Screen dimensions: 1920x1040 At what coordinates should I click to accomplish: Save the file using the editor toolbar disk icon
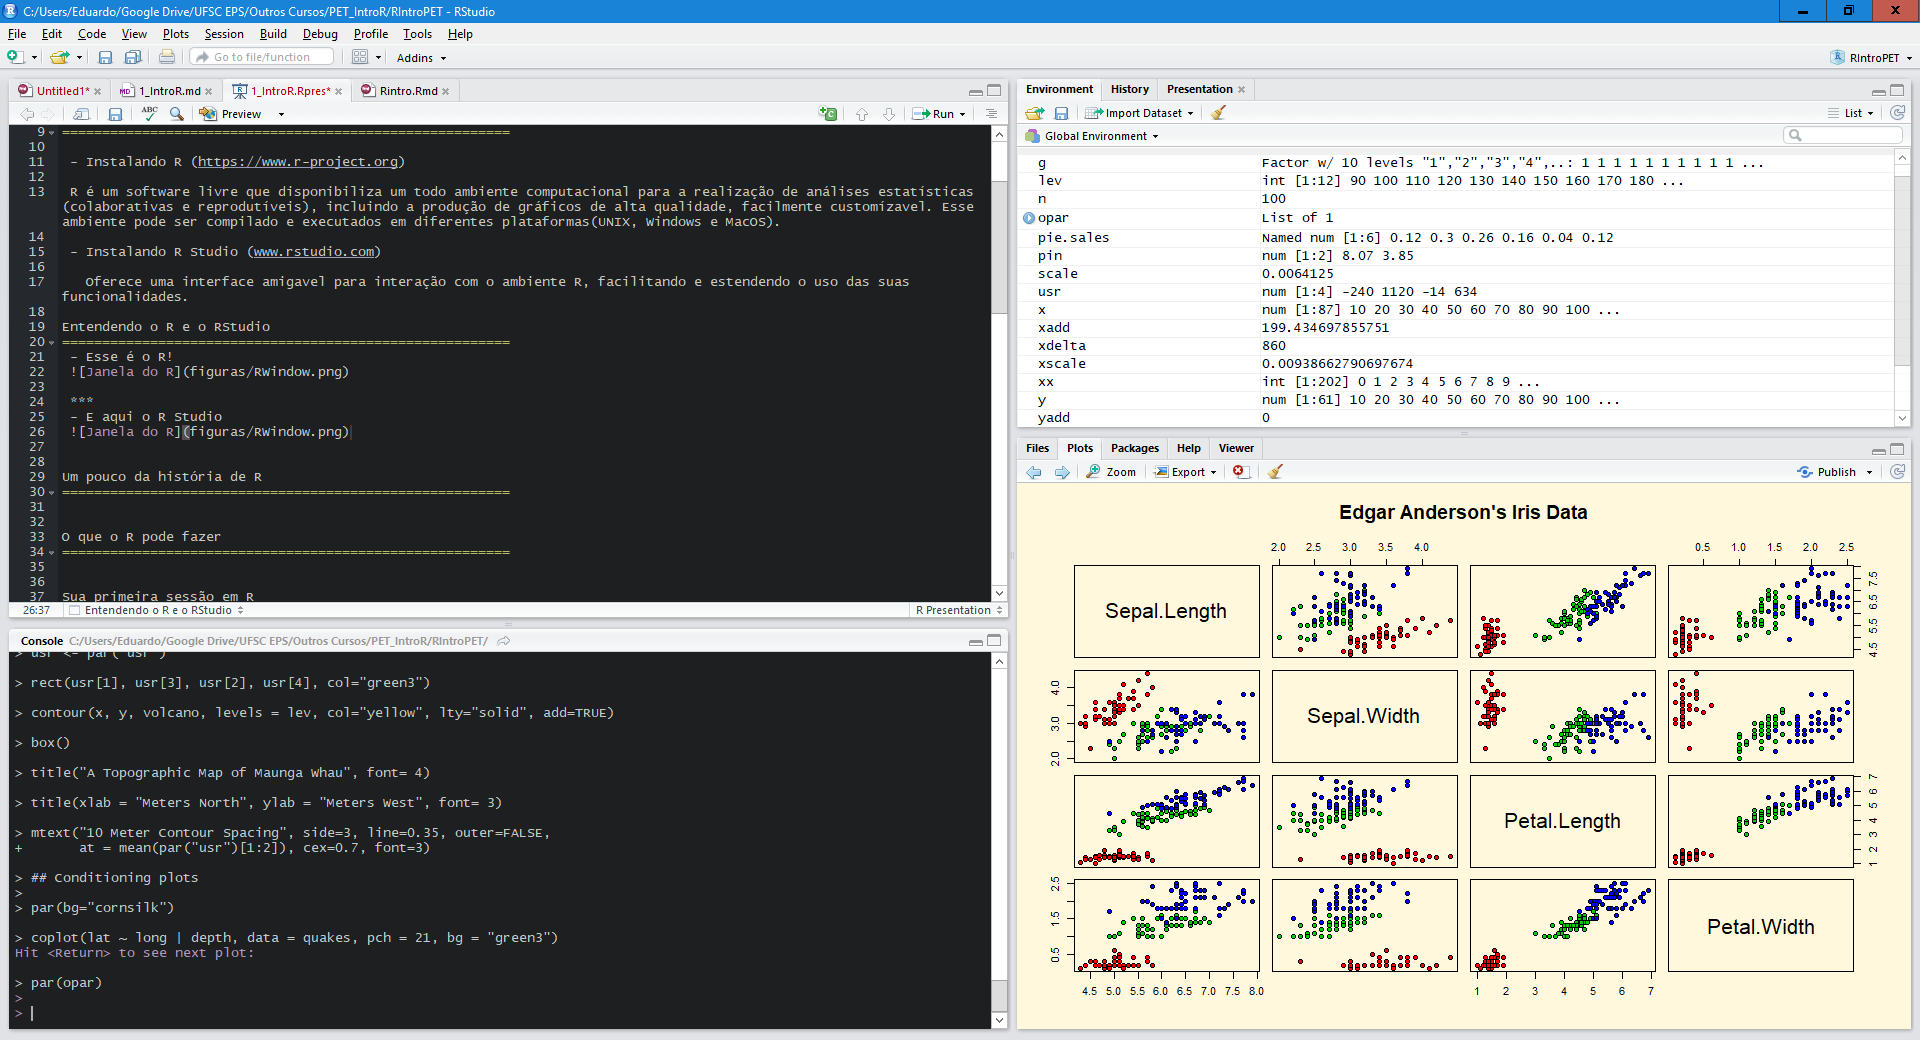coord(115,114)
